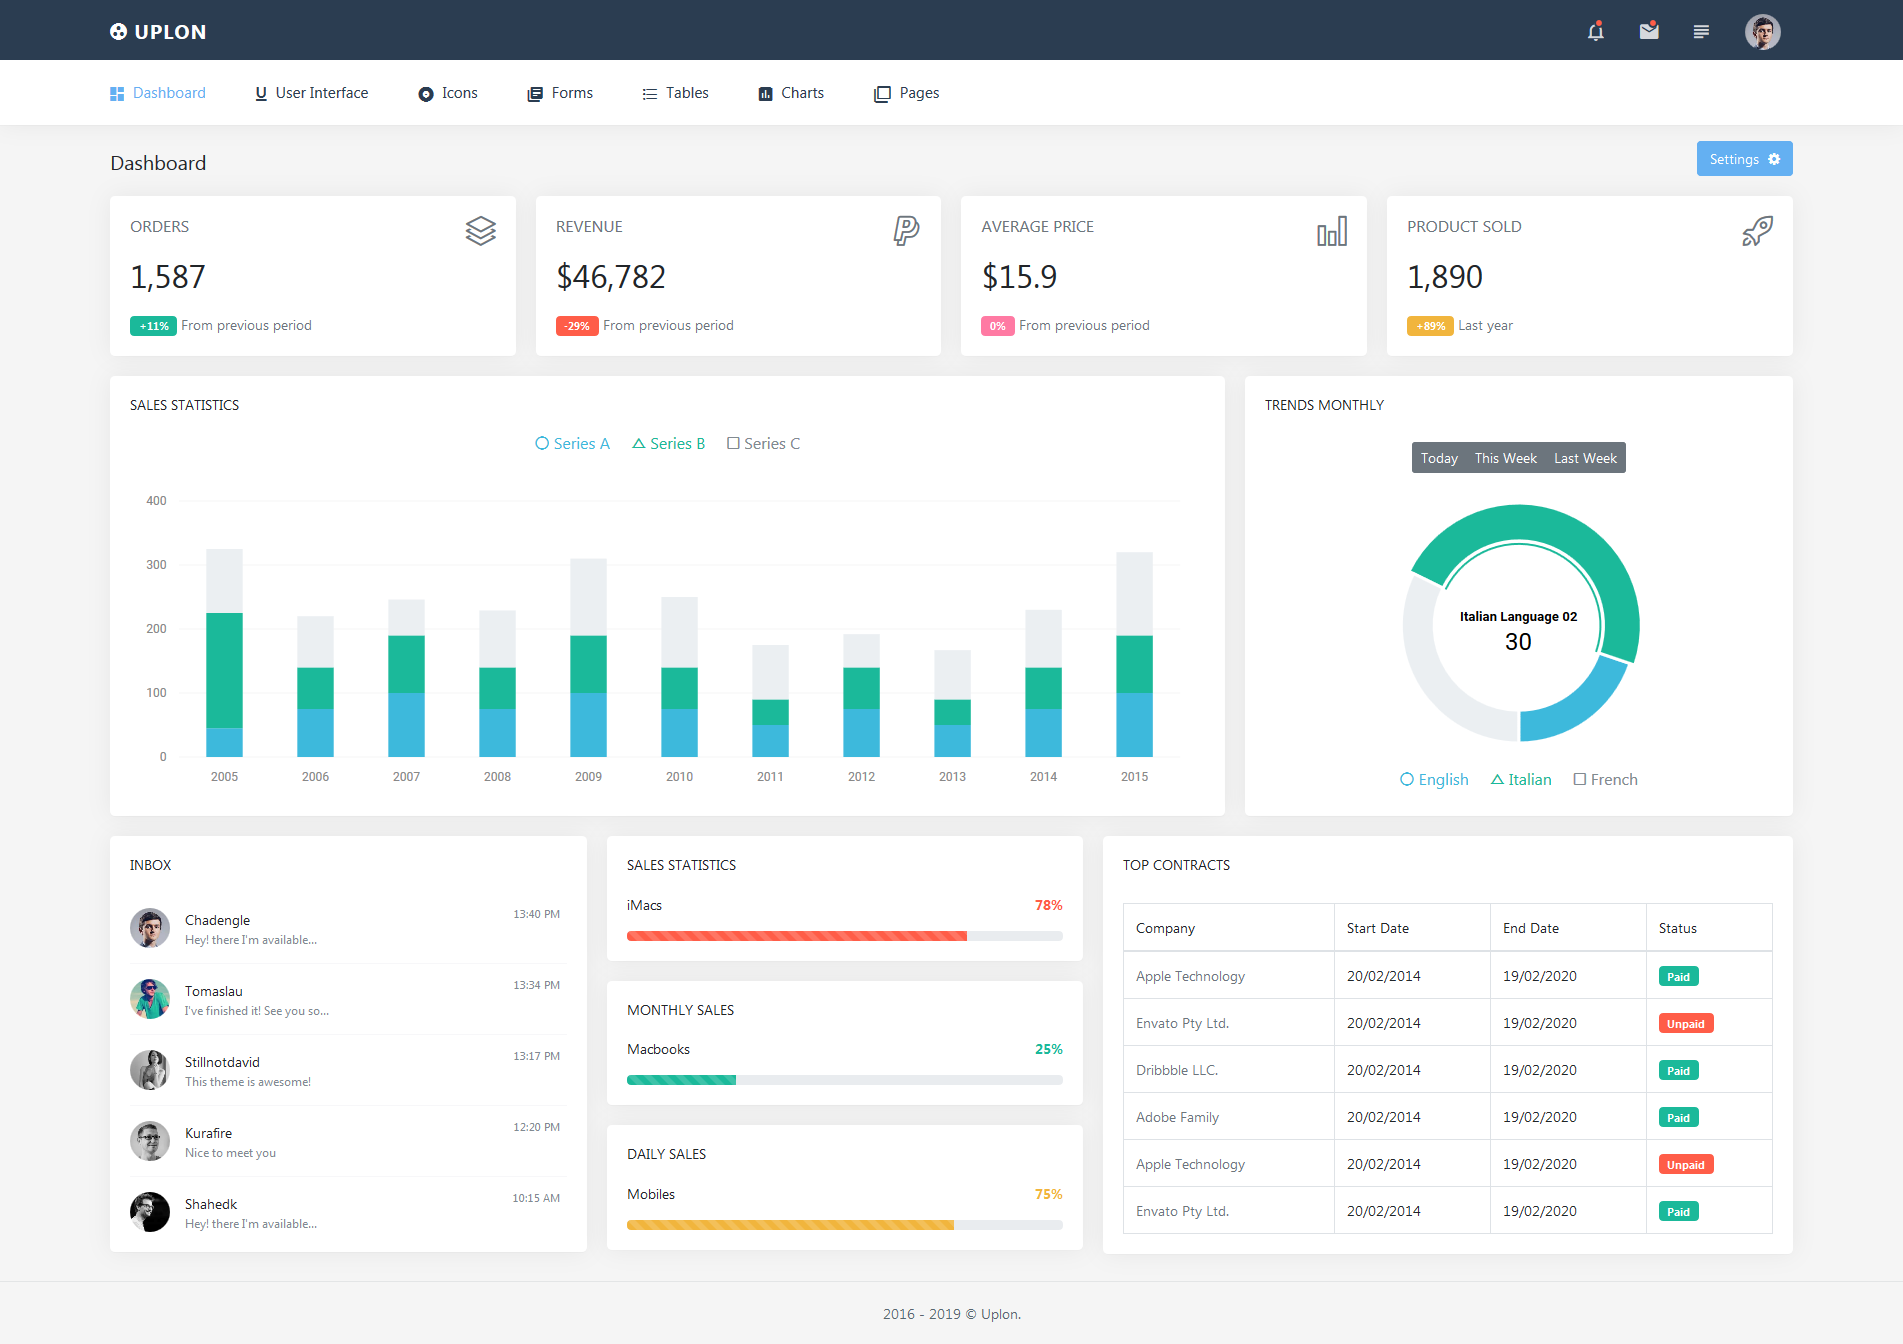Expand the User Interface menu
The height and width of the screenshot is (1344, 1903).
pos(311,93)
